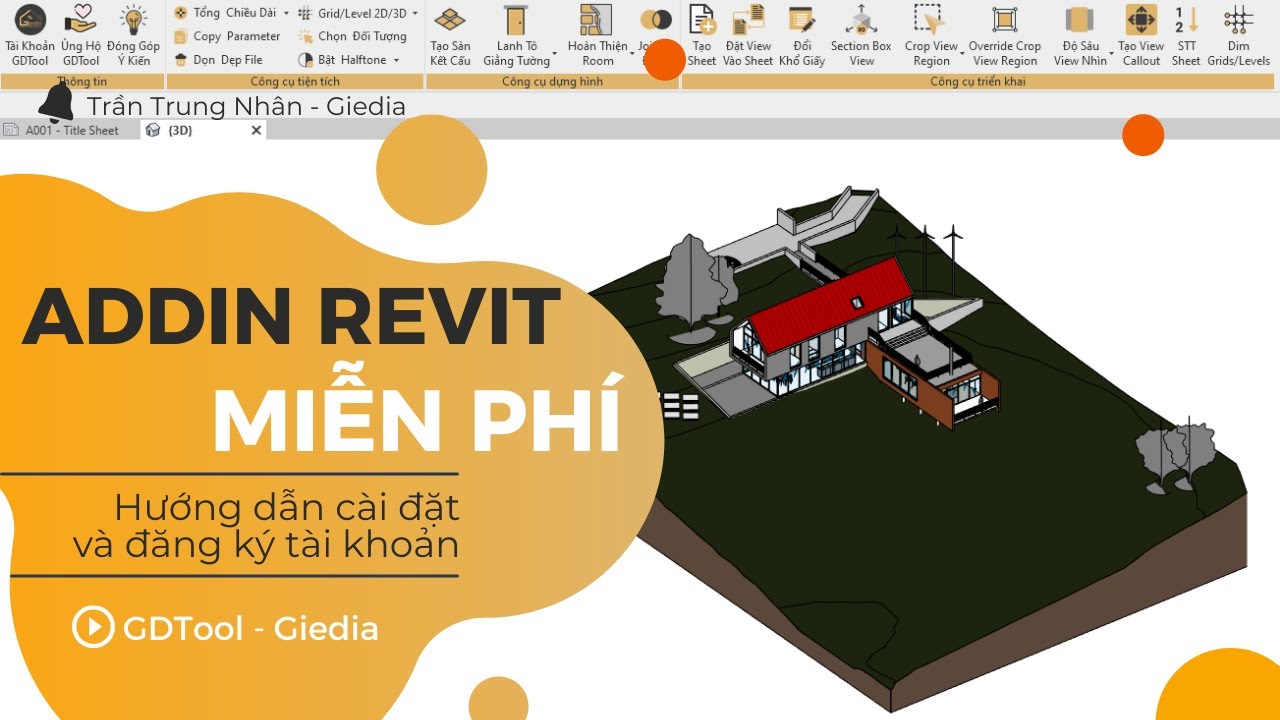
Task: Run the Tạo View Callout tool
Action: click(1141, 35)
